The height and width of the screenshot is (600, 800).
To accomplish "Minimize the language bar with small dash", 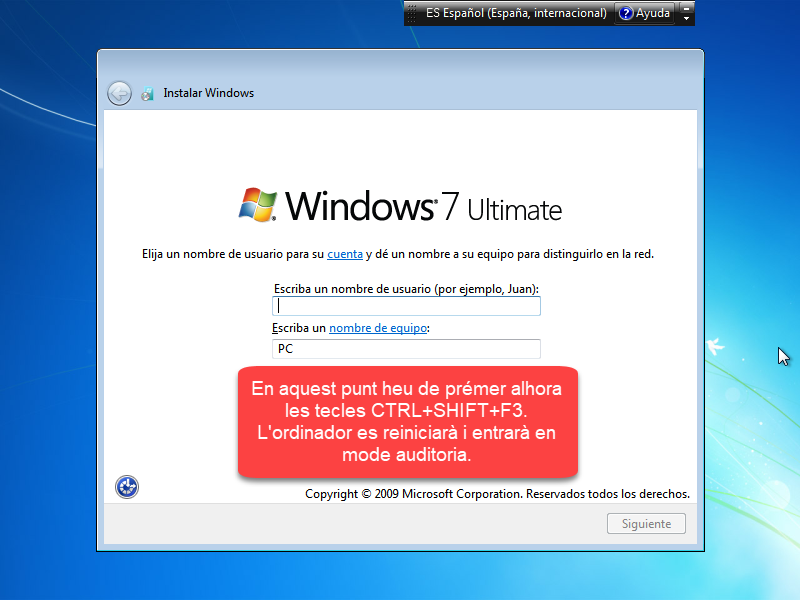I will (686, 8).
